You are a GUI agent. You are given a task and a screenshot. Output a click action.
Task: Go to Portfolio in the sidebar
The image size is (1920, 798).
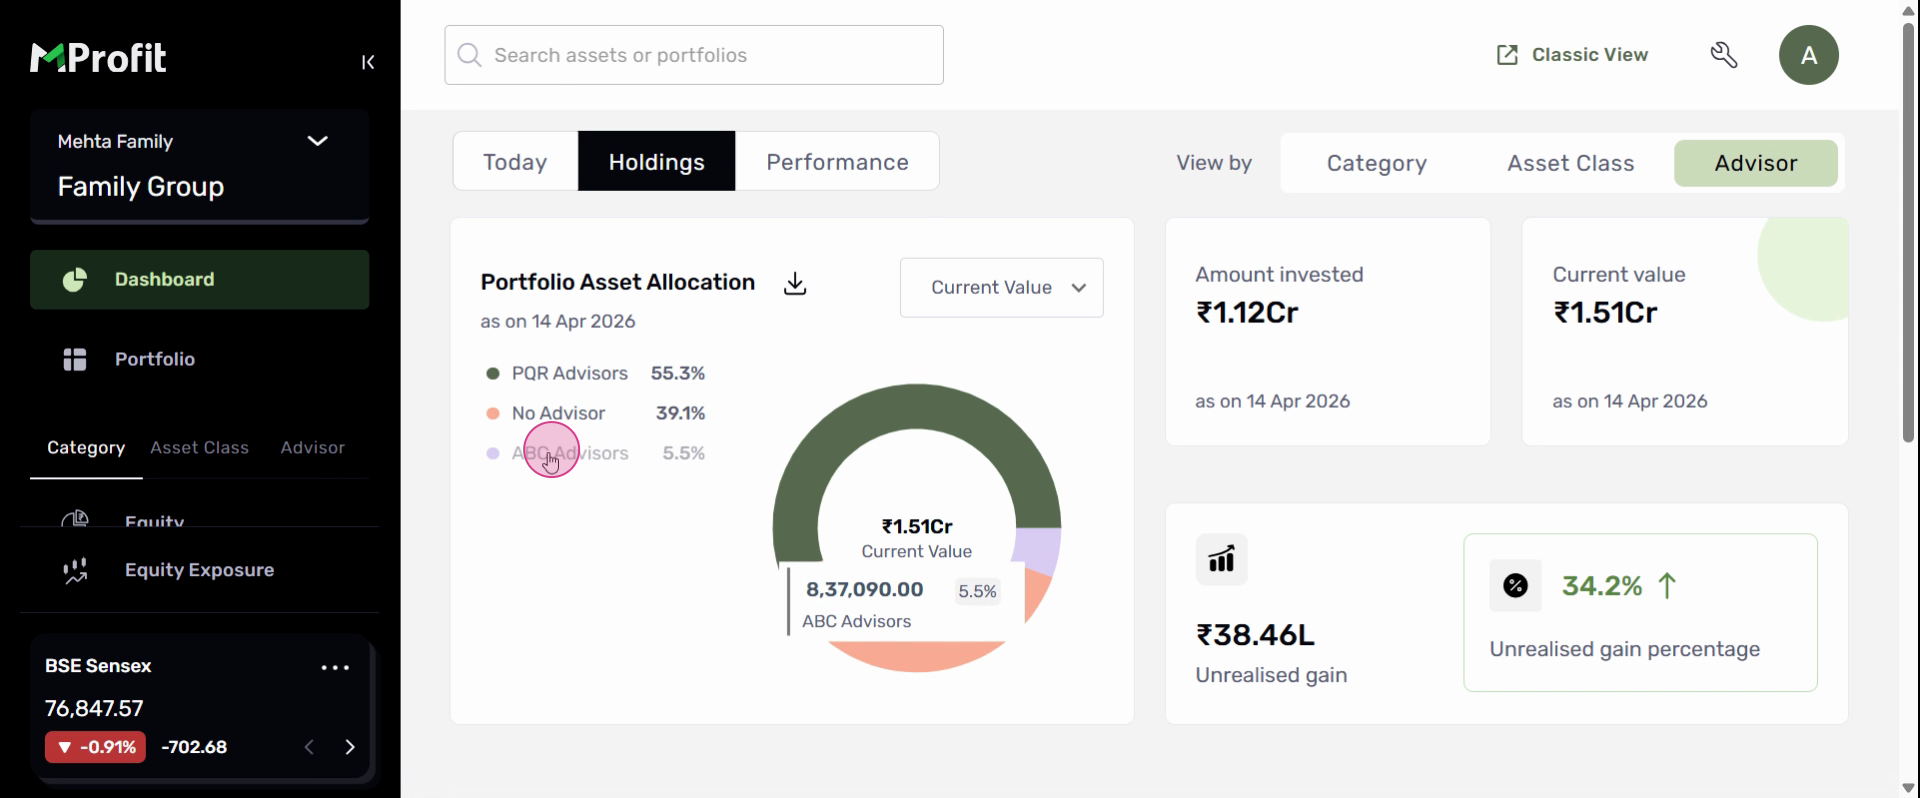pyautogui.click(x=154, y=359)
